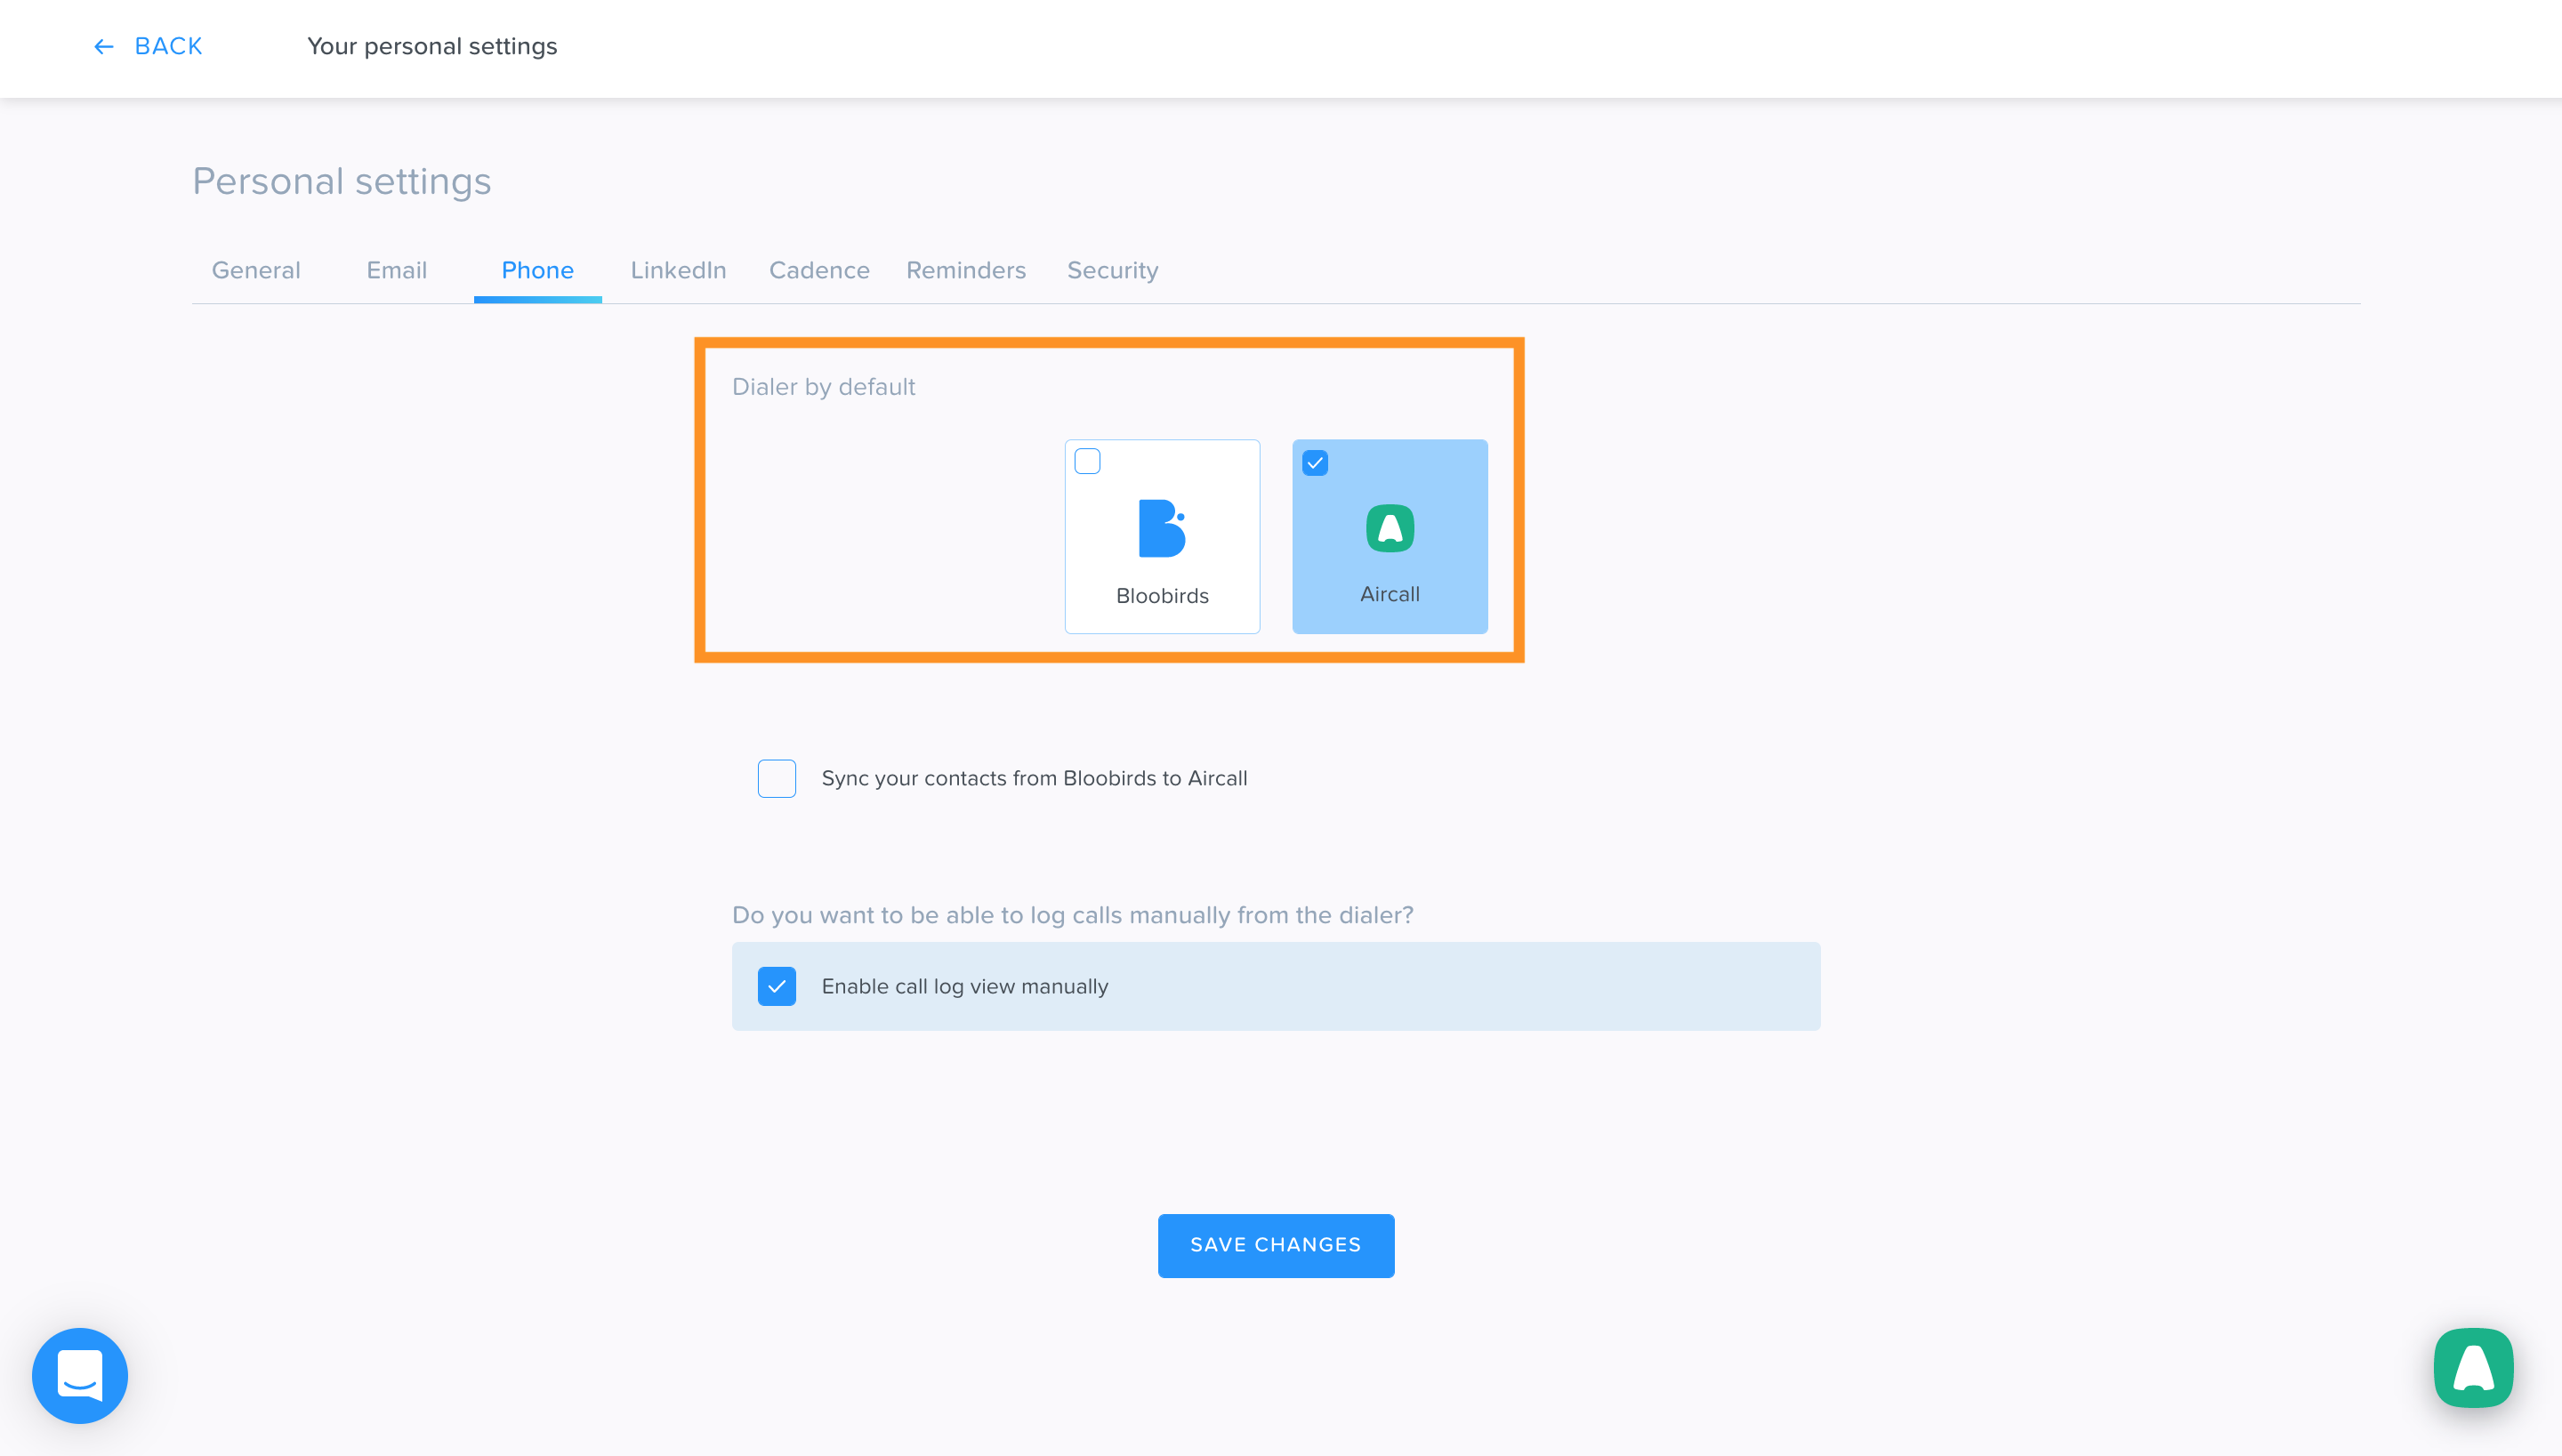The width and height of the screenshot is (2562, 1456).
Task: Switch to the General tab
Action: point(256,270)
